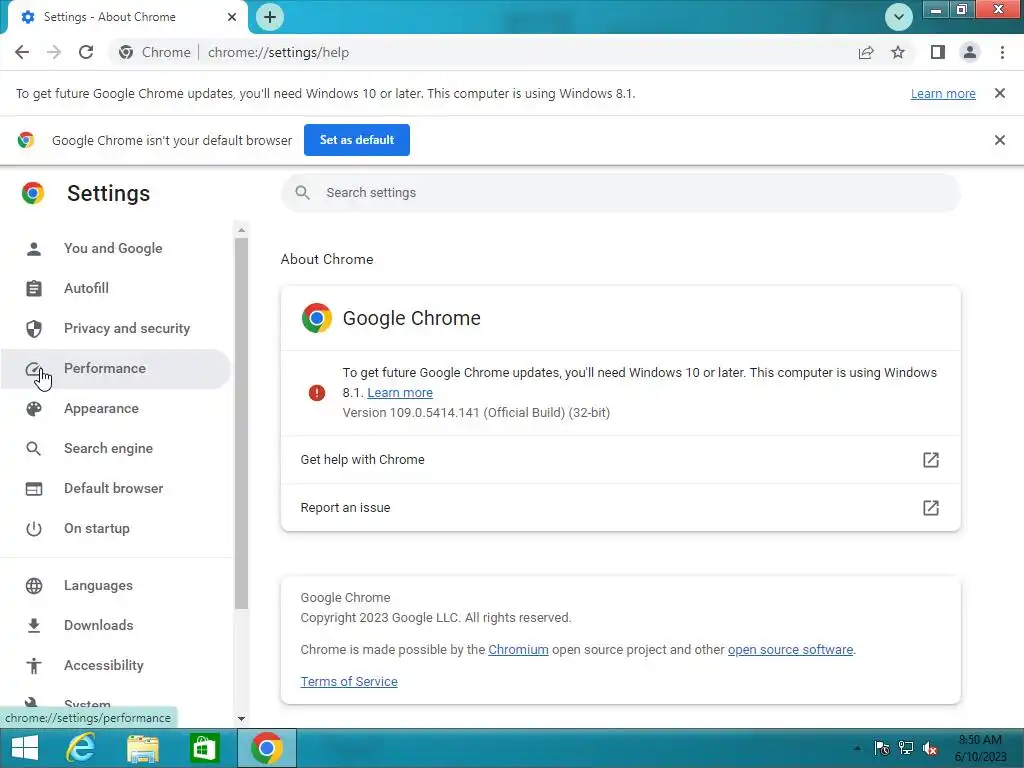Click Learn more in the top infobar
Image resolution: width=1024 pixels, height=768 pixels.
pyautogui.click(x=943, y=93)
